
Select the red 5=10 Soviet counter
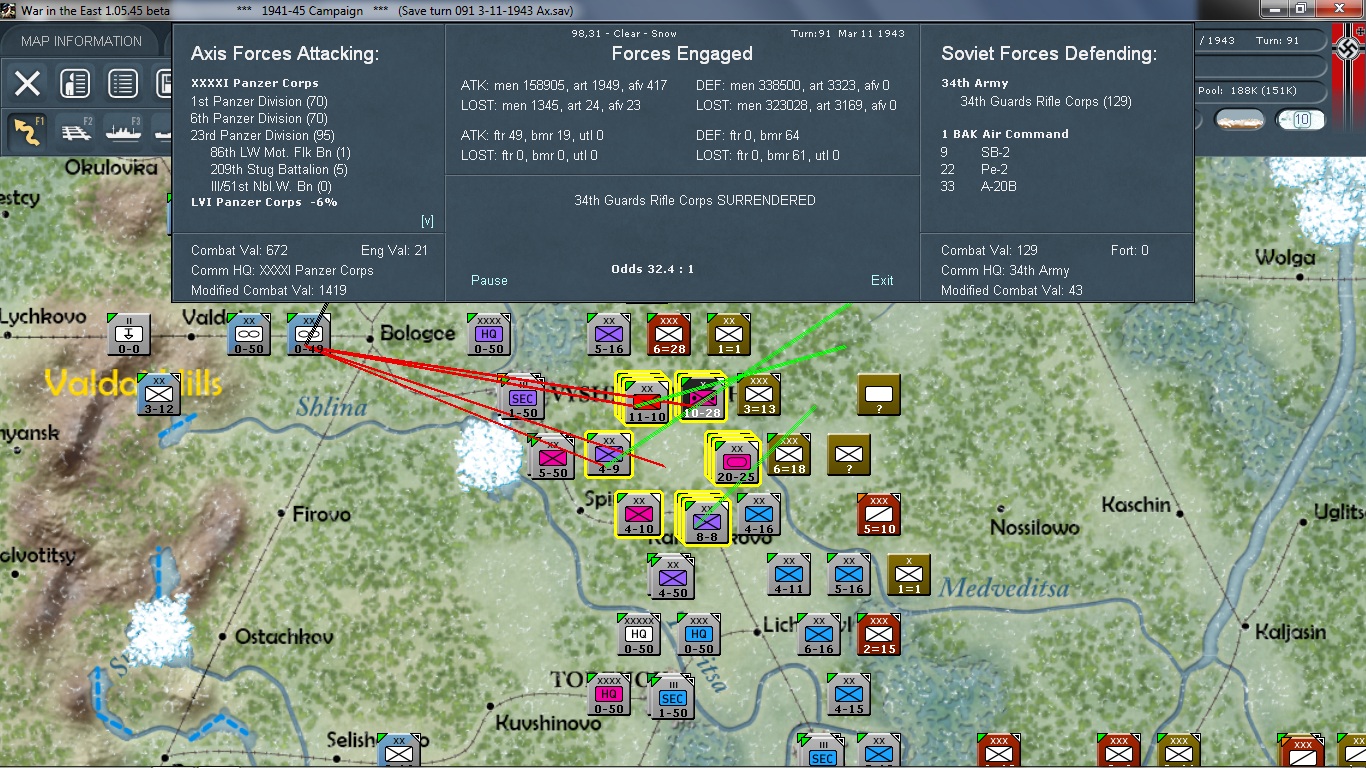tap(879, 513)
